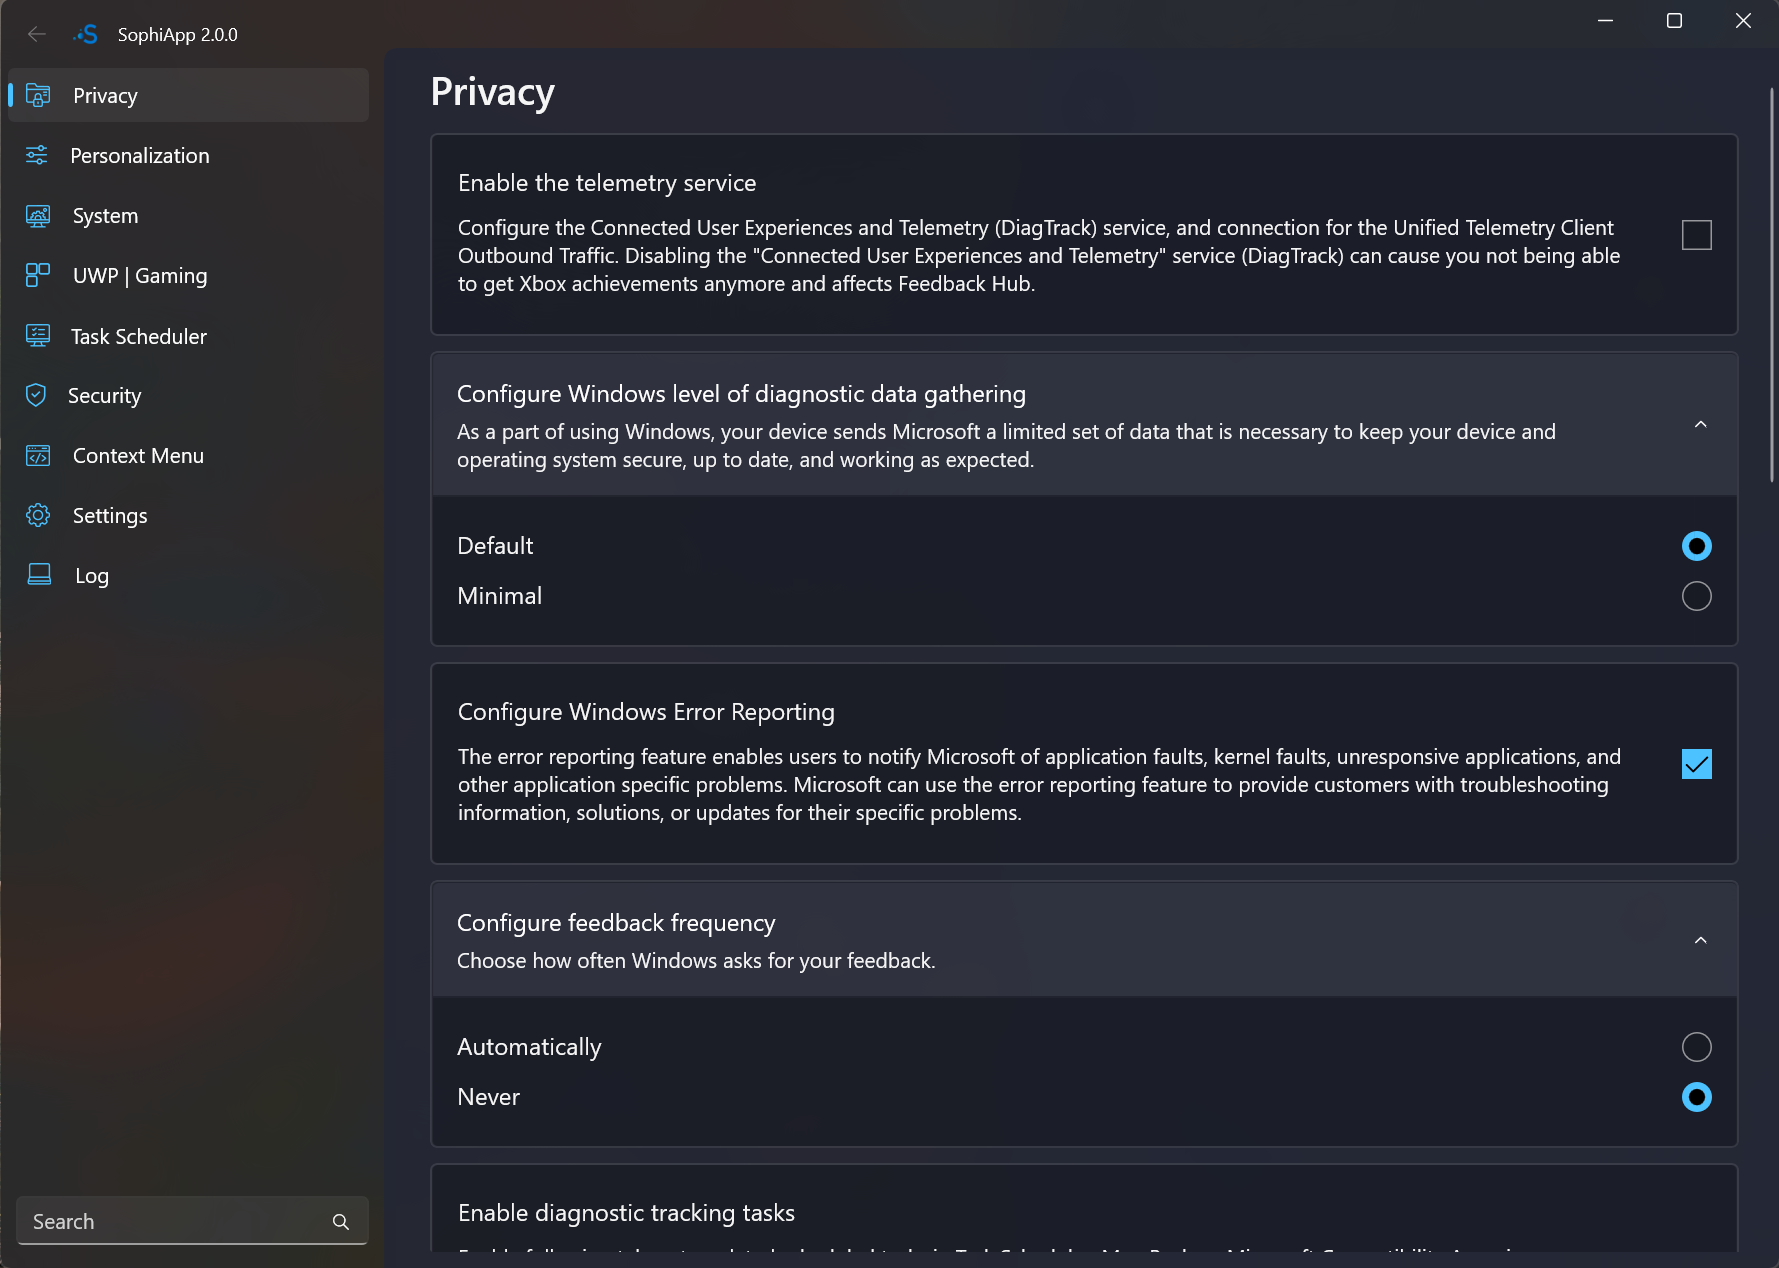Collapse the feedback frequency section
This screenshot has height=1268, width=1779.
tap(1700, 941)
